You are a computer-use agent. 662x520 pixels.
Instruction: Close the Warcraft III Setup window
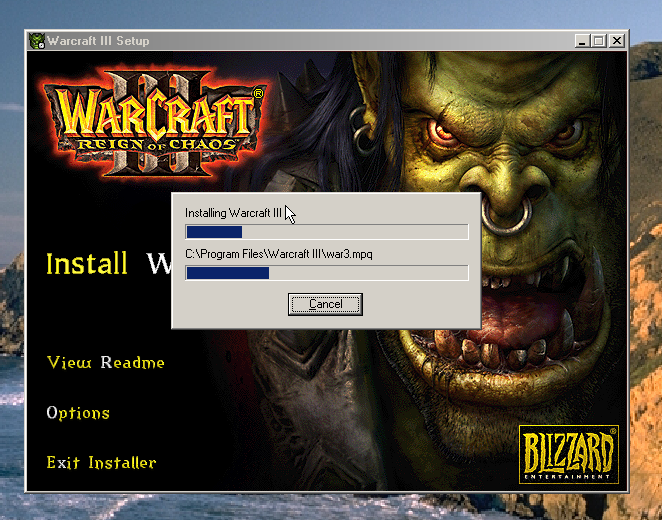click(x=617, y=41)
